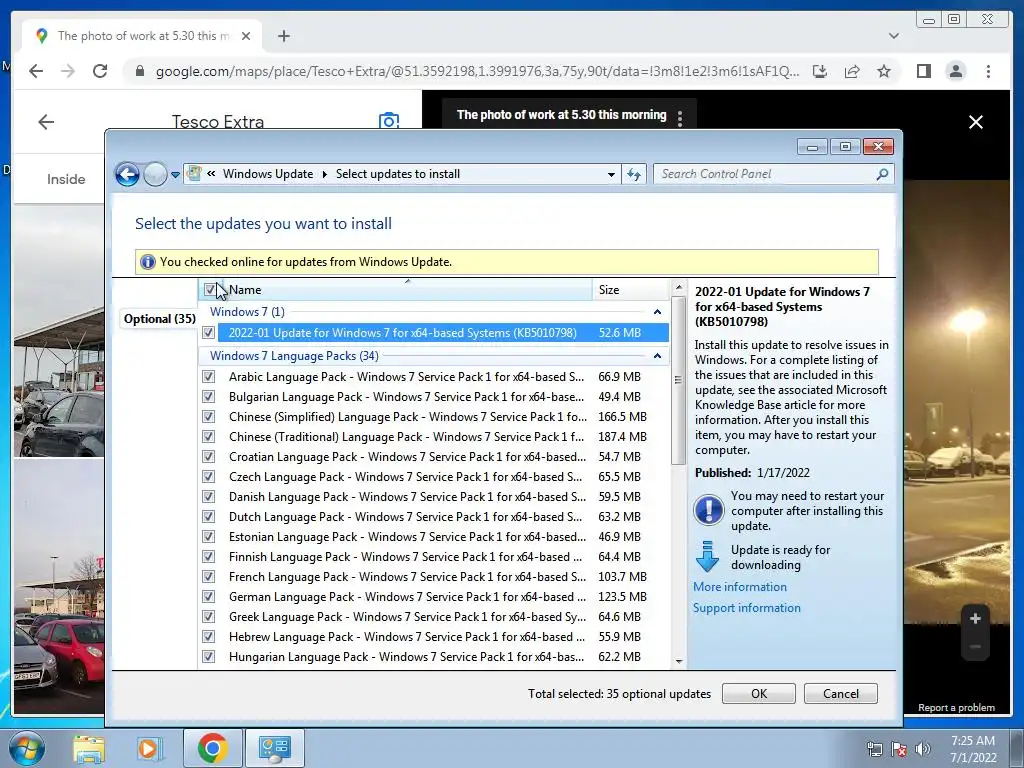Uncheck the Dutch Language Pack checkbox
Image resolution: width=1024 pixels, height=768 pixels.
(x=208, y=517)
